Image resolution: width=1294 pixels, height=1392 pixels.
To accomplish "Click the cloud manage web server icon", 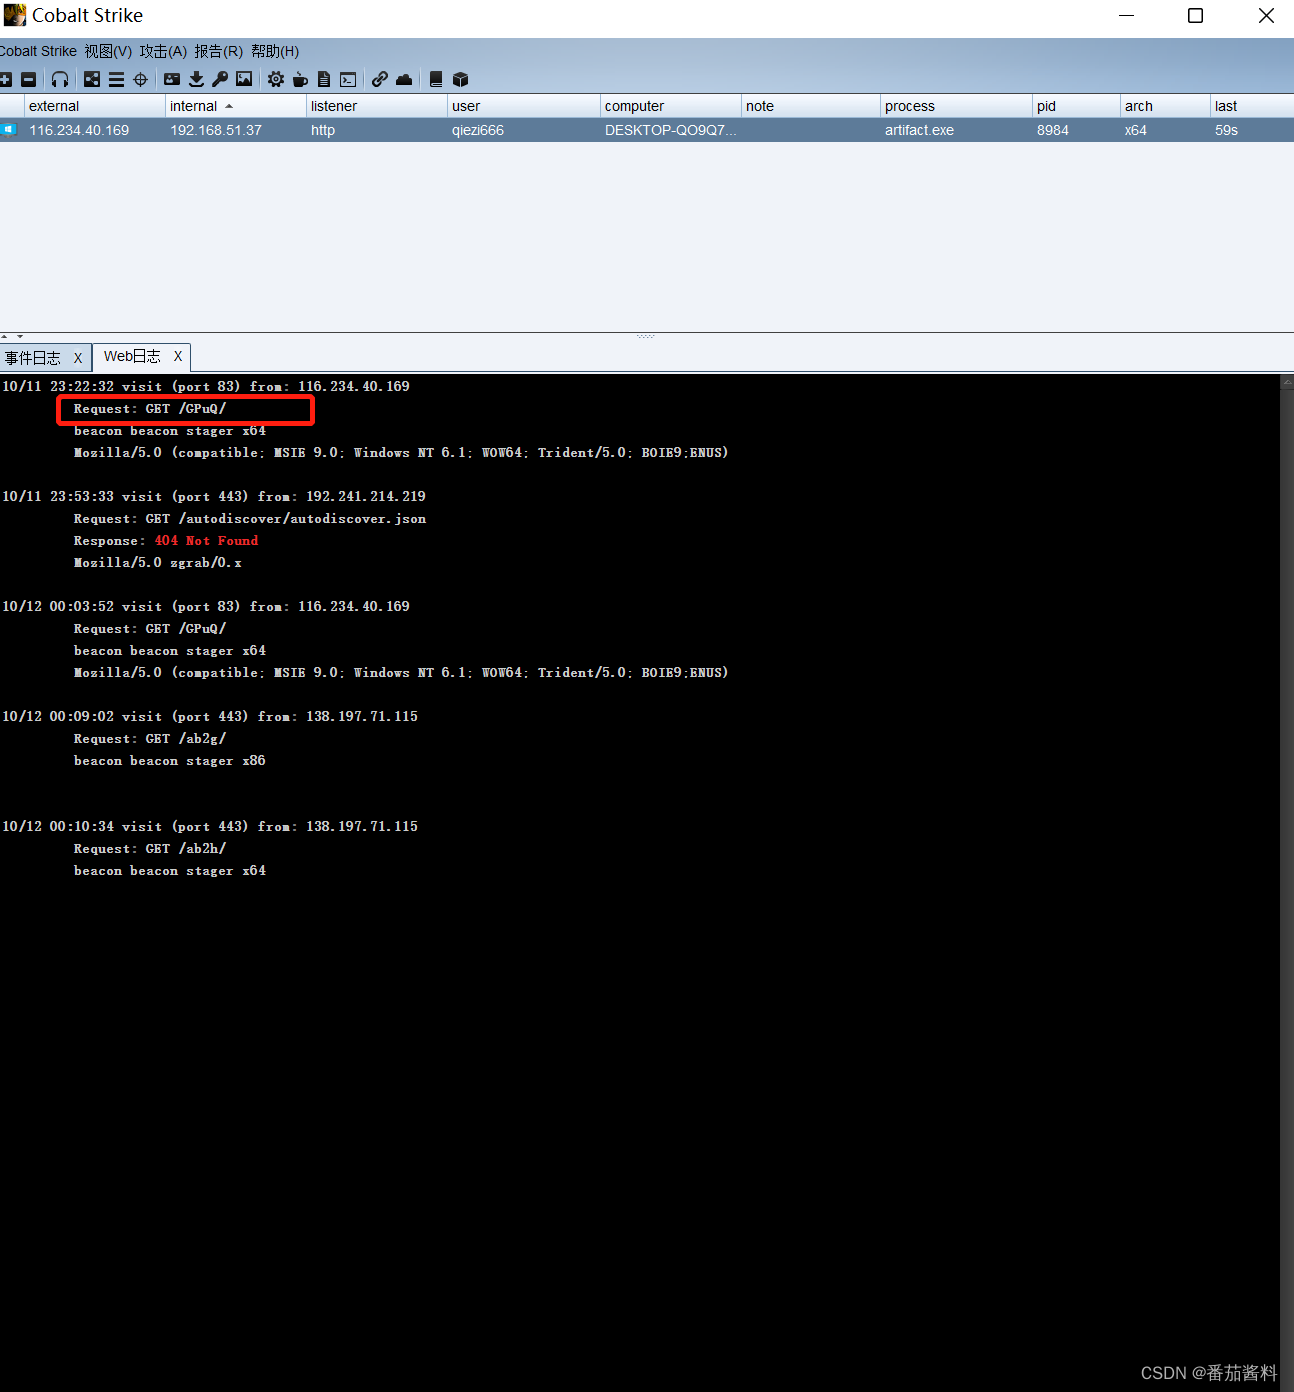I will [404, 79].
